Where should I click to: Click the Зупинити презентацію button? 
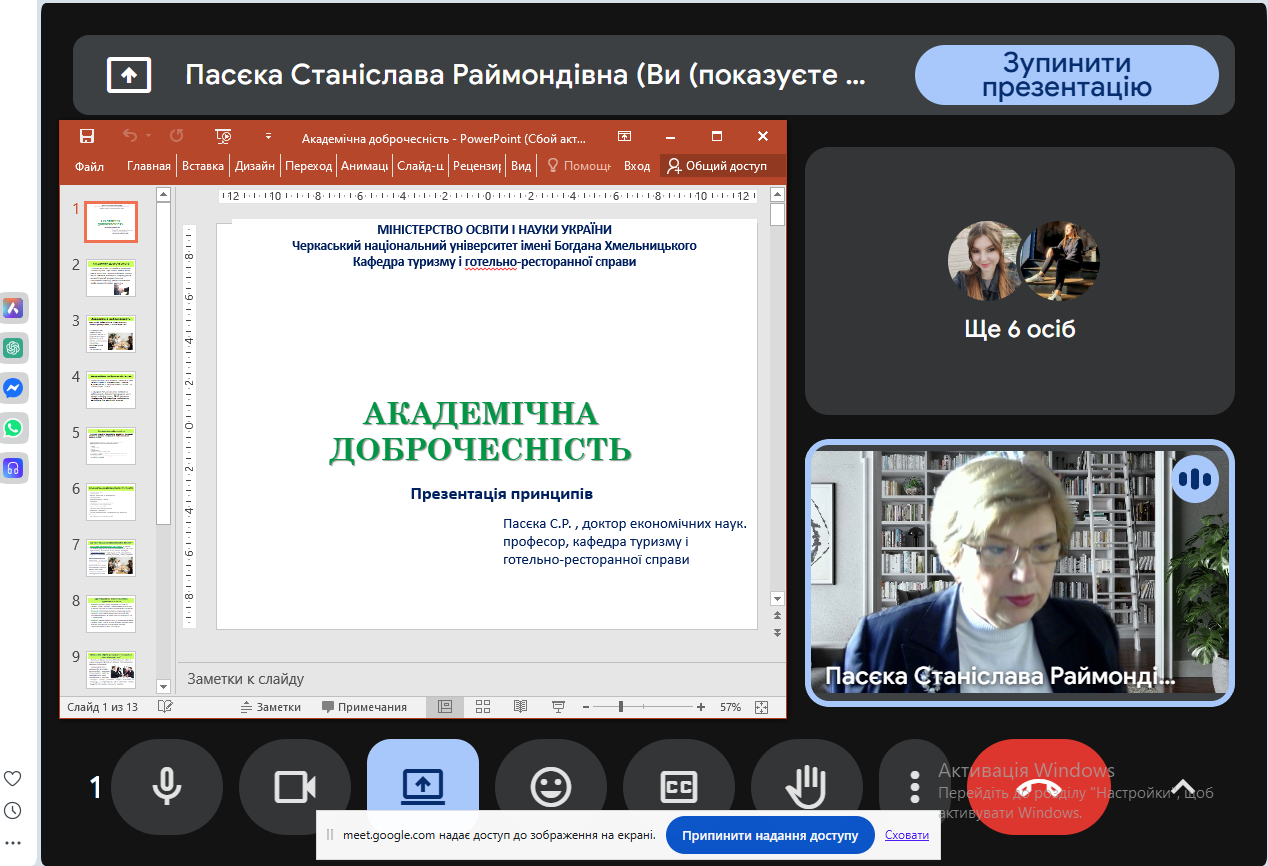tap(1066, 75)
